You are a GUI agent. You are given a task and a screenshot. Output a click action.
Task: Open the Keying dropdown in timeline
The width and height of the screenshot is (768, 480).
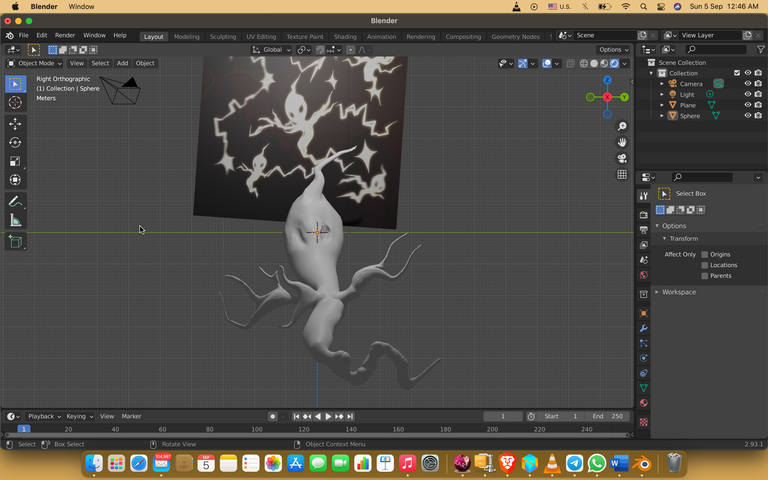pyautogui.click(x=79, y=416)
